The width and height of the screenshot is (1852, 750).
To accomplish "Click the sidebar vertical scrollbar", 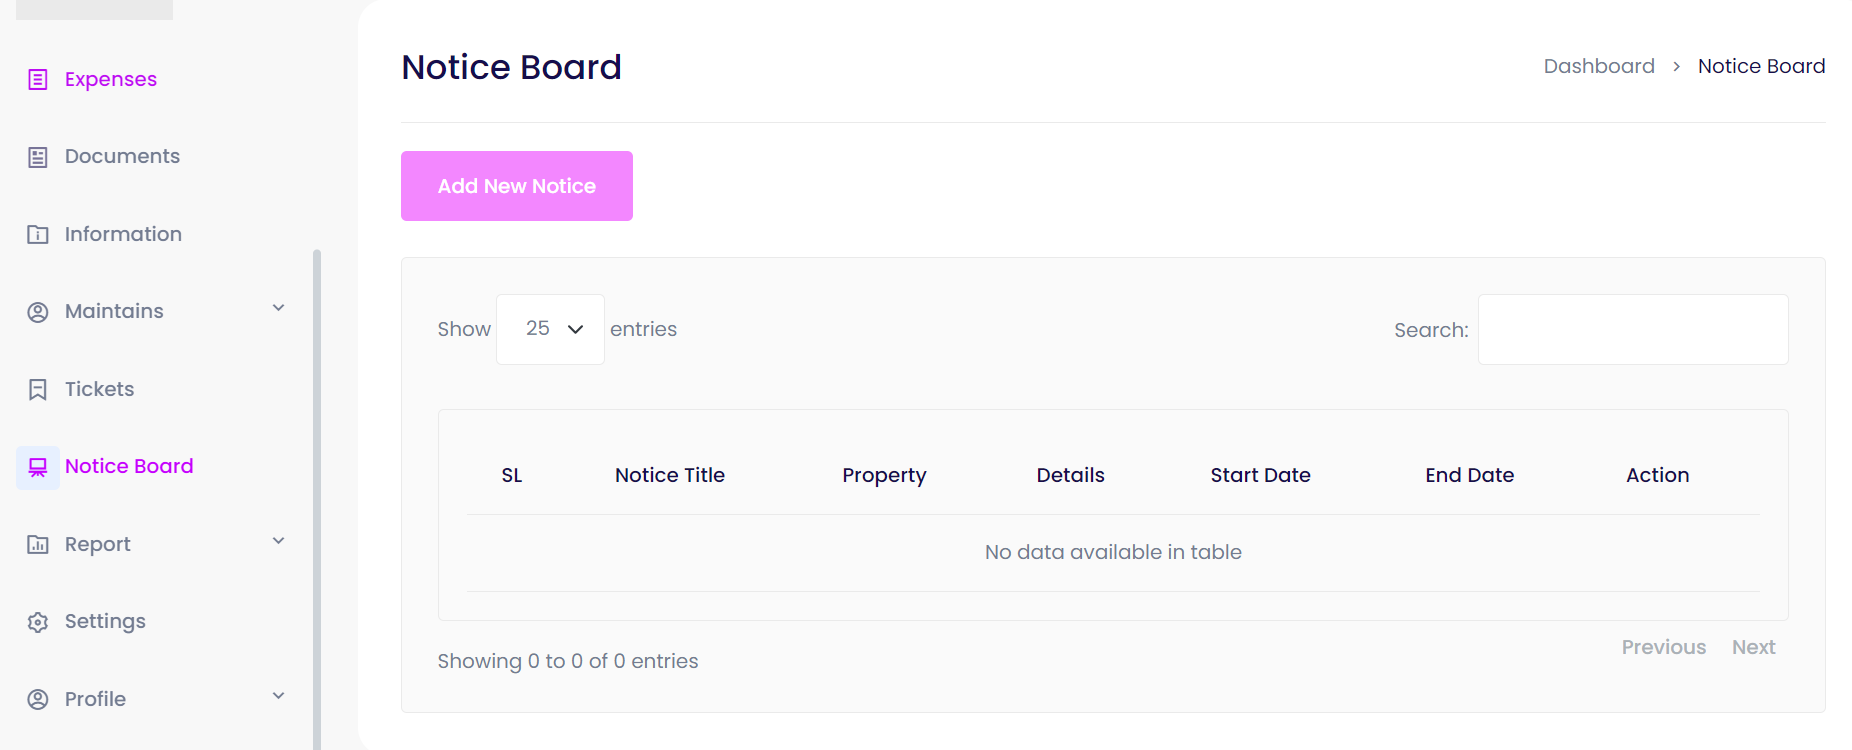I will [x=317, y=500].
